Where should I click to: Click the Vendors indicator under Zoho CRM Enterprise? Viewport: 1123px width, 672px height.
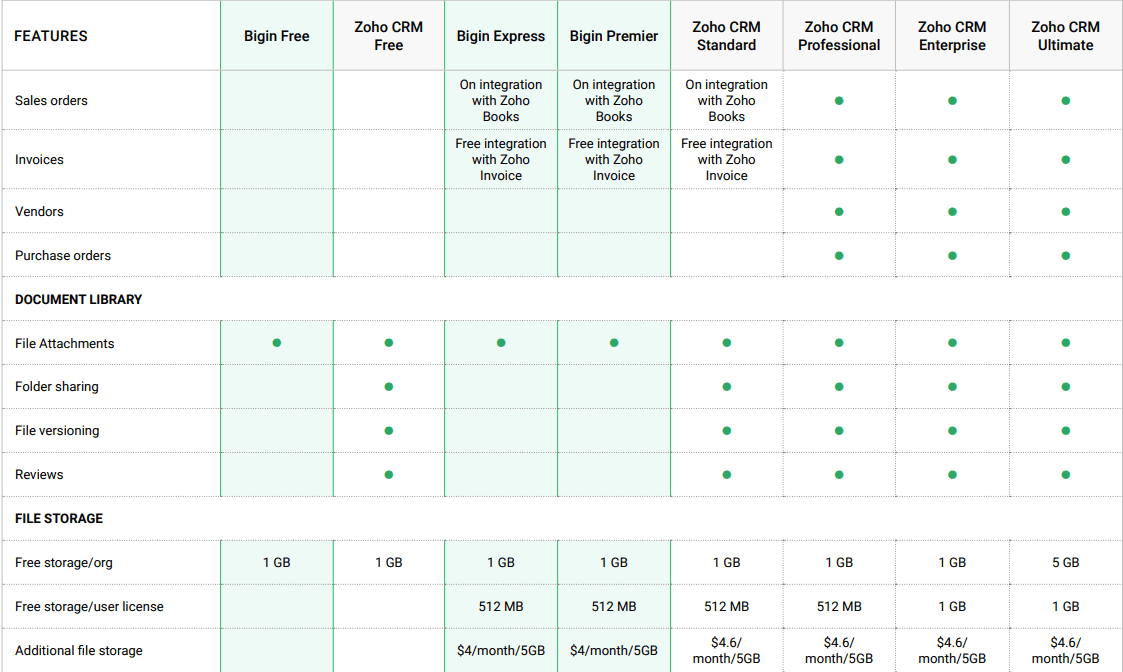tap(952, 211)
